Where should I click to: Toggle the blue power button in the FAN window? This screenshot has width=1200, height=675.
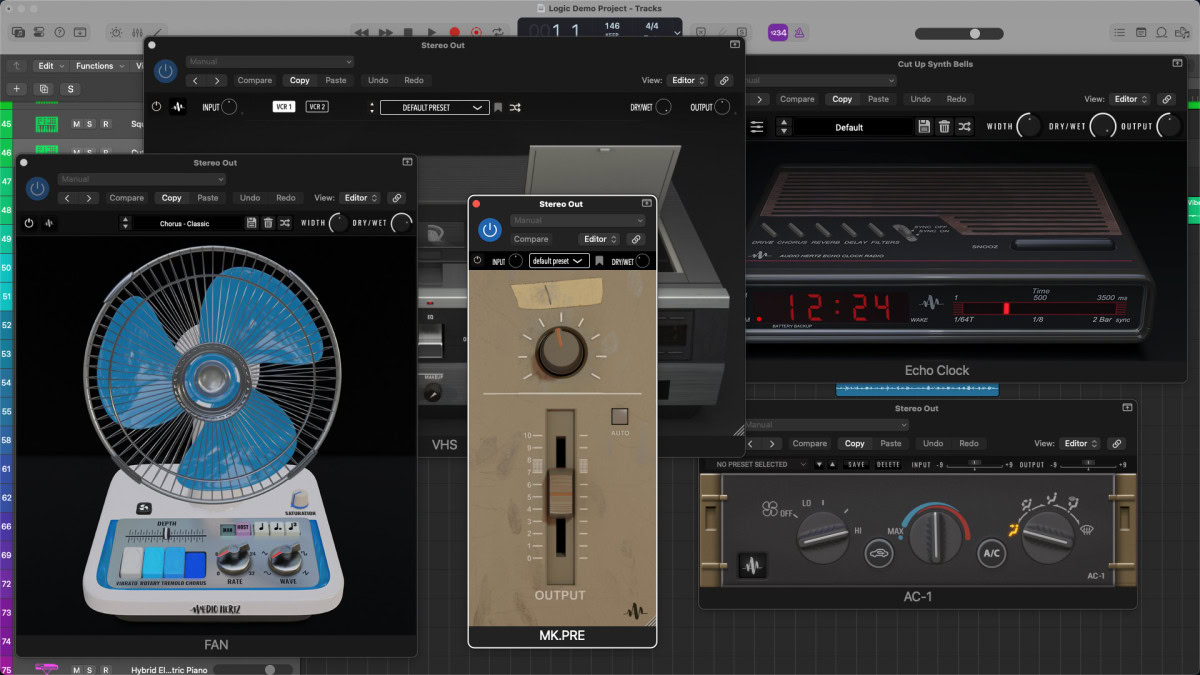coord(38,188)
